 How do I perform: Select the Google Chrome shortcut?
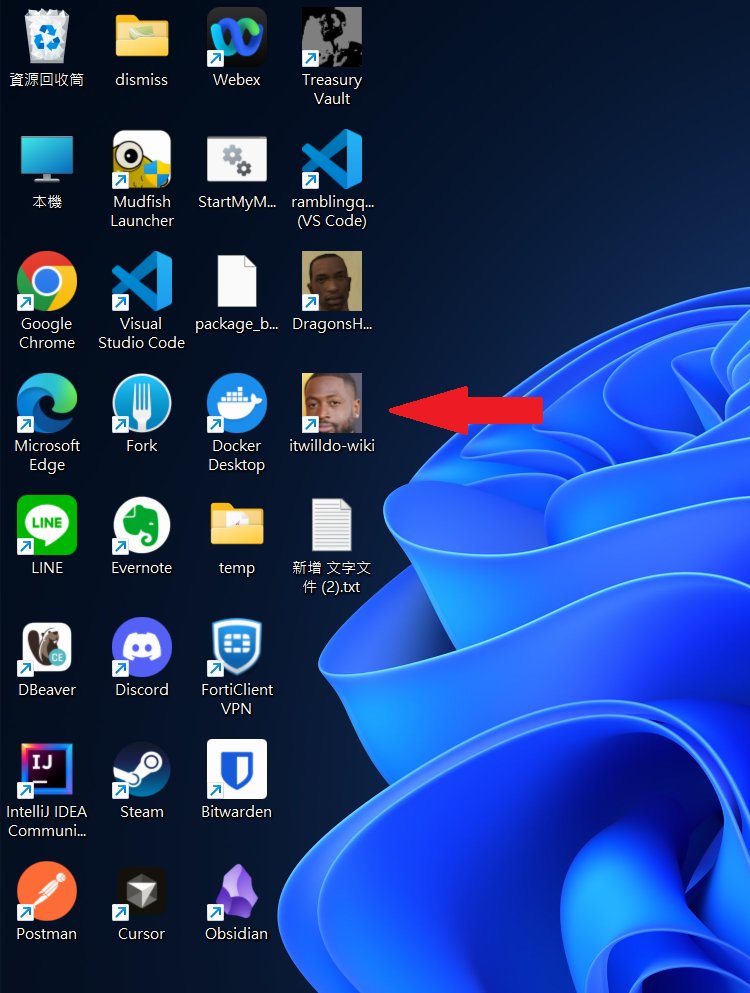(47, 281)
